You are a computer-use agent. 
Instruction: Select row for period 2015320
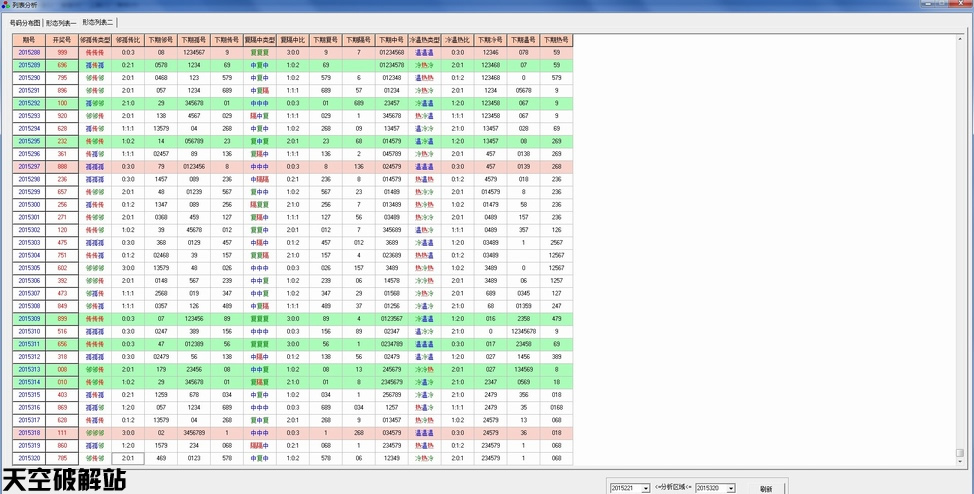point(28,458)
